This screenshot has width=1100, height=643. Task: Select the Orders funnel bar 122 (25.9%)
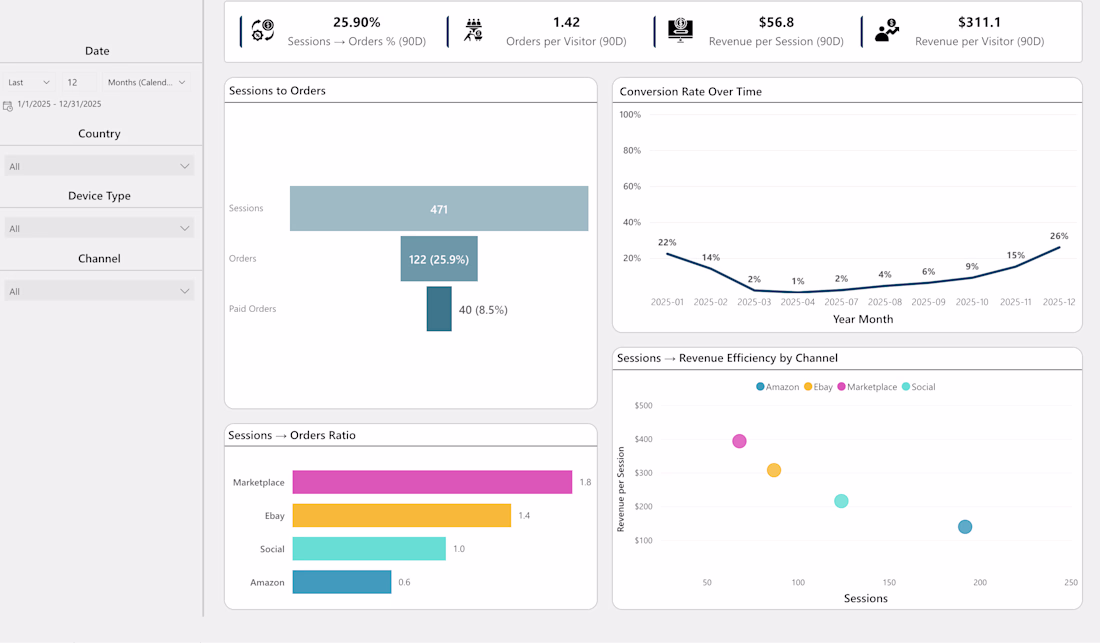click(439, 259)
